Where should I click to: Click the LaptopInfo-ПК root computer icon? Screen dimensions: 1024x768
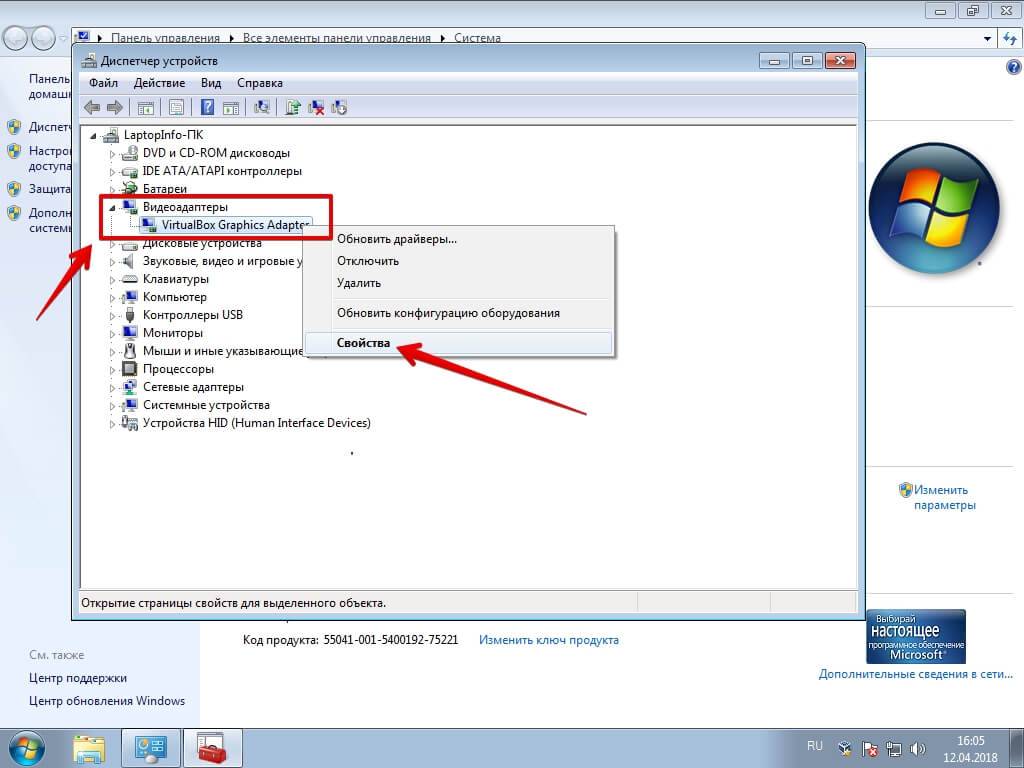coord(111,135)
